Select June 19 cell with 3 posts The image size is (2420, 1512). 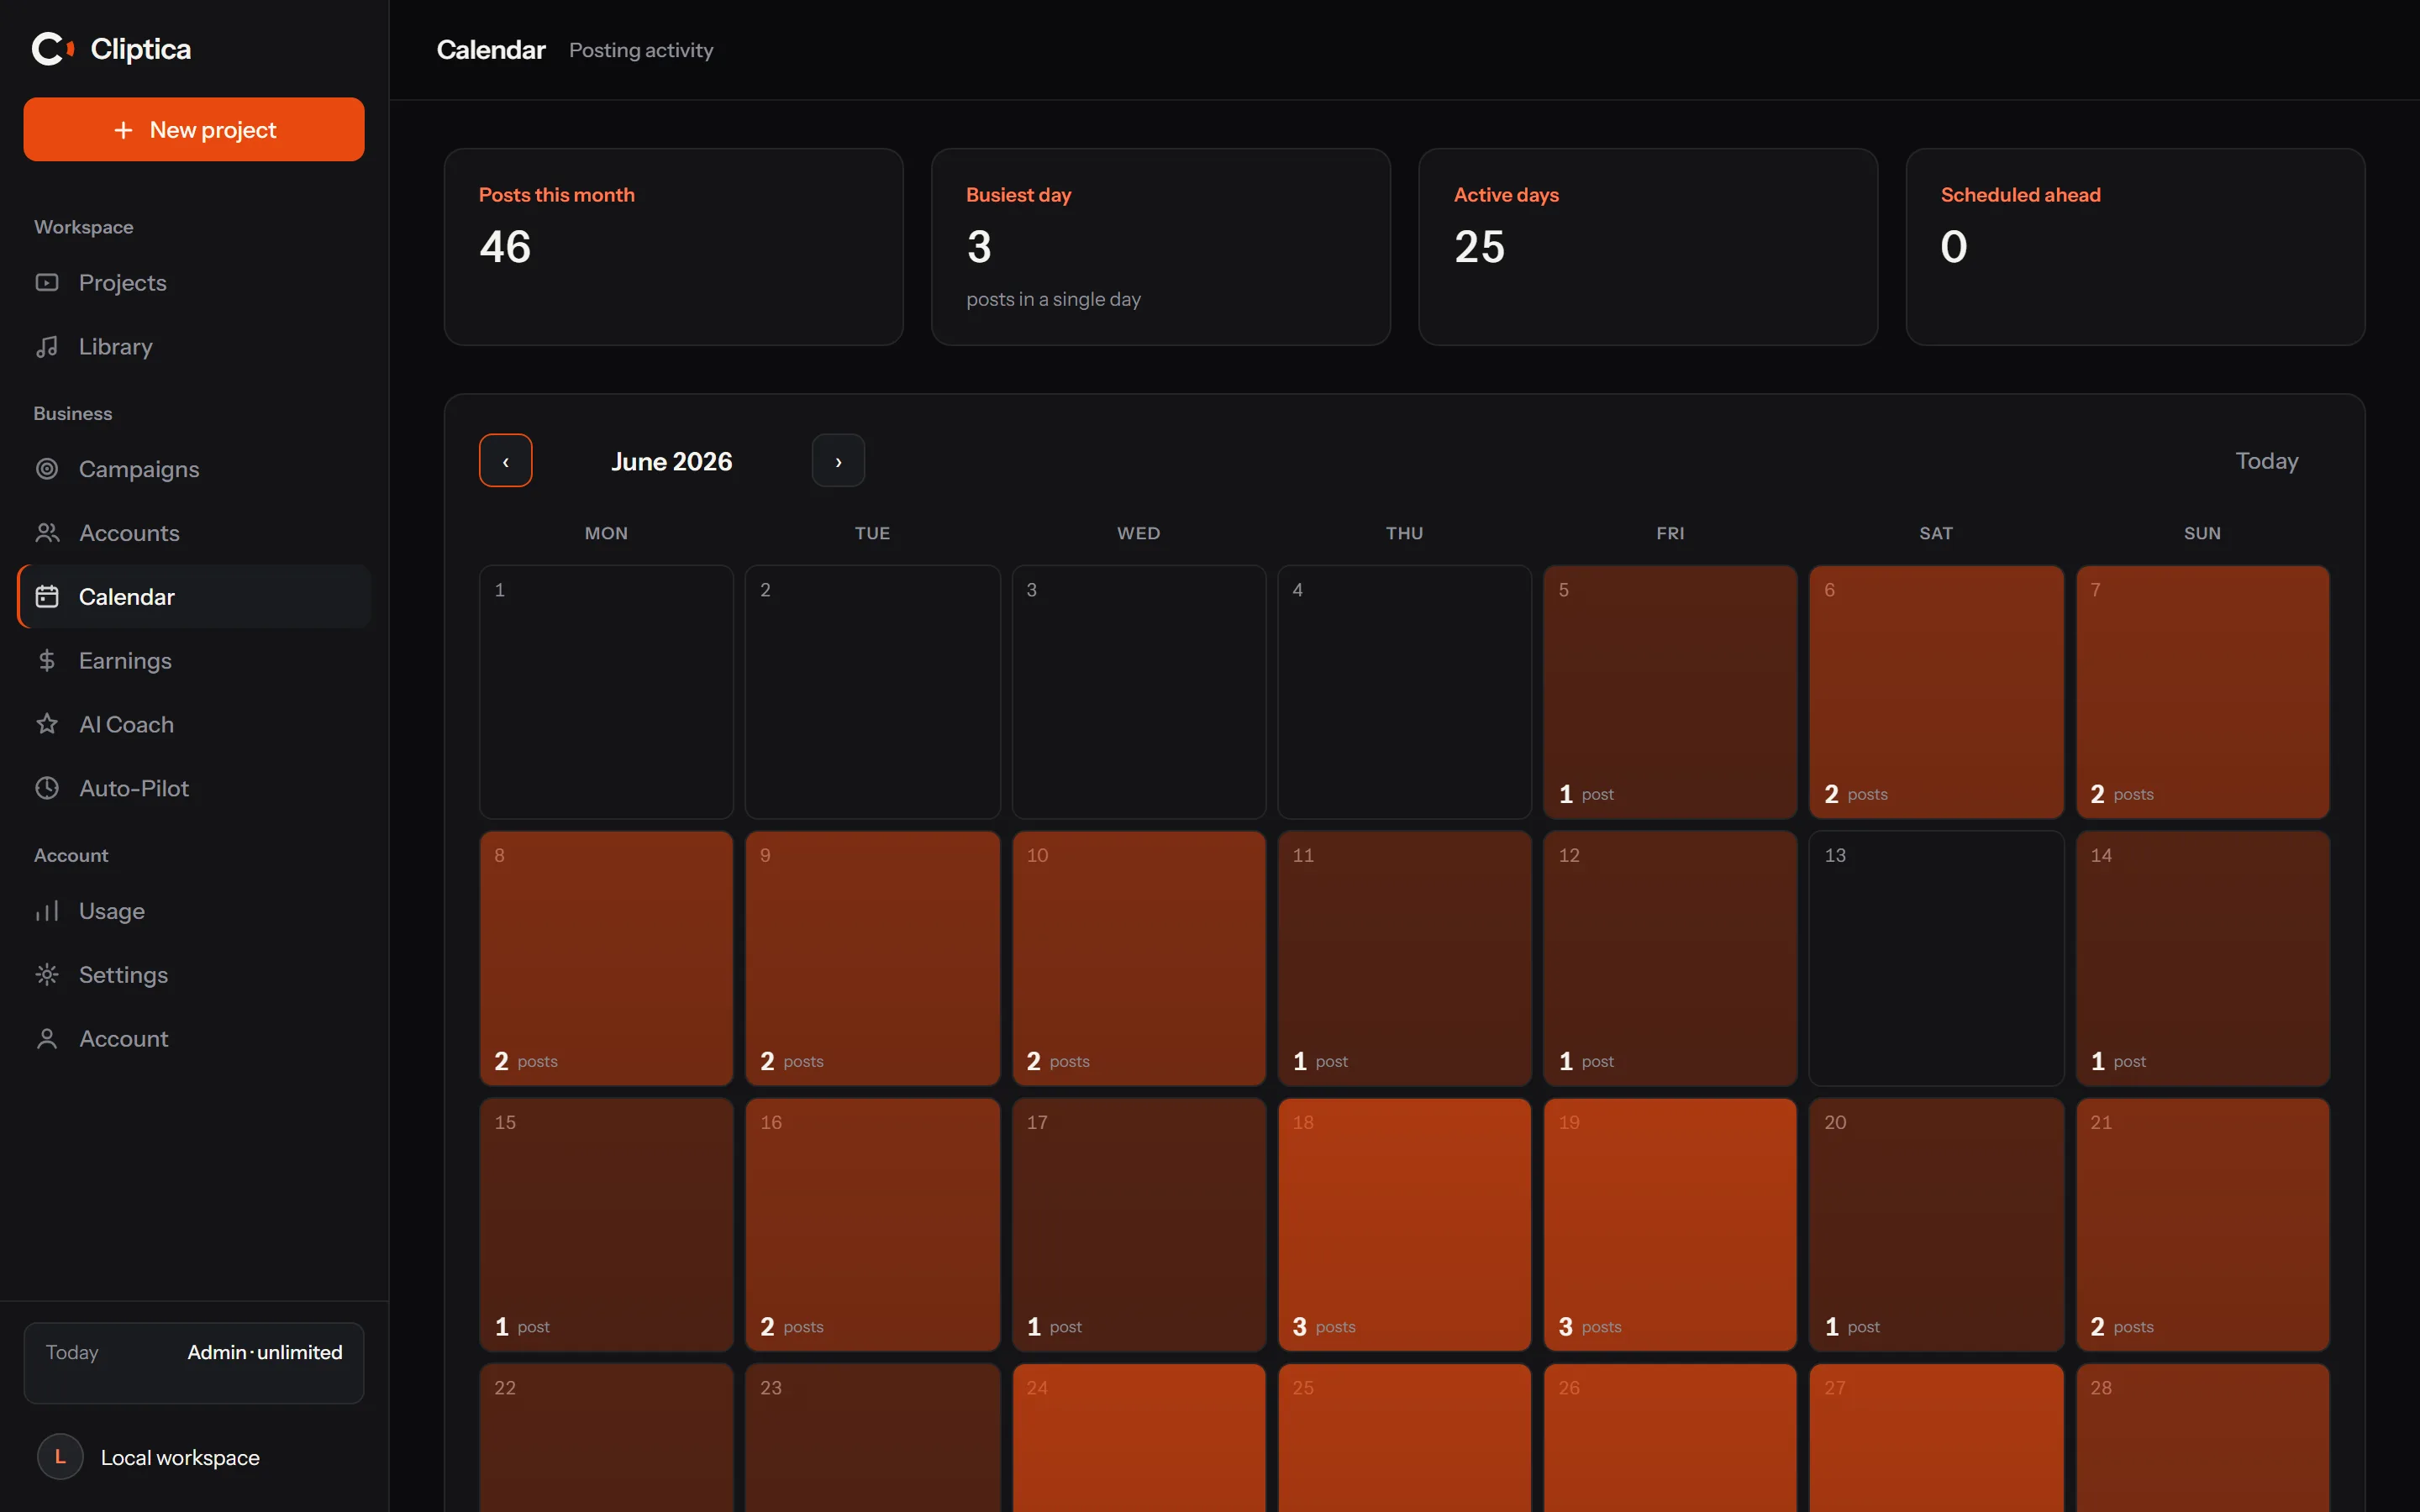pos(1670,1225)
